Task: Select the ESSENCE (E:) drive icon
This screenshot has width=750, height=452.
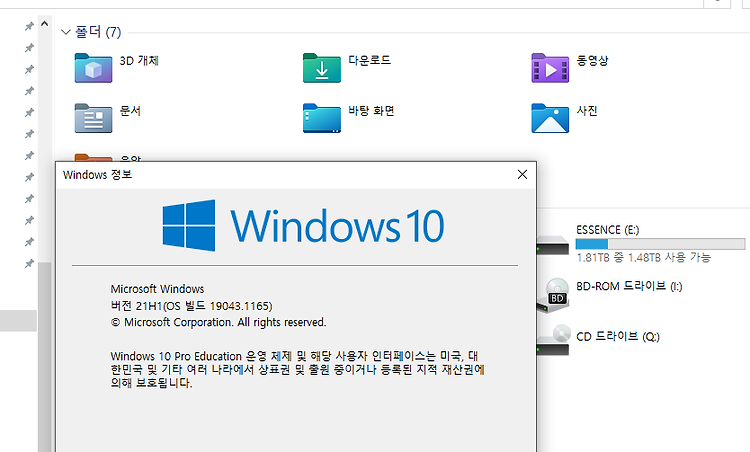Action: pyautogui.click(x=552, y=244)
